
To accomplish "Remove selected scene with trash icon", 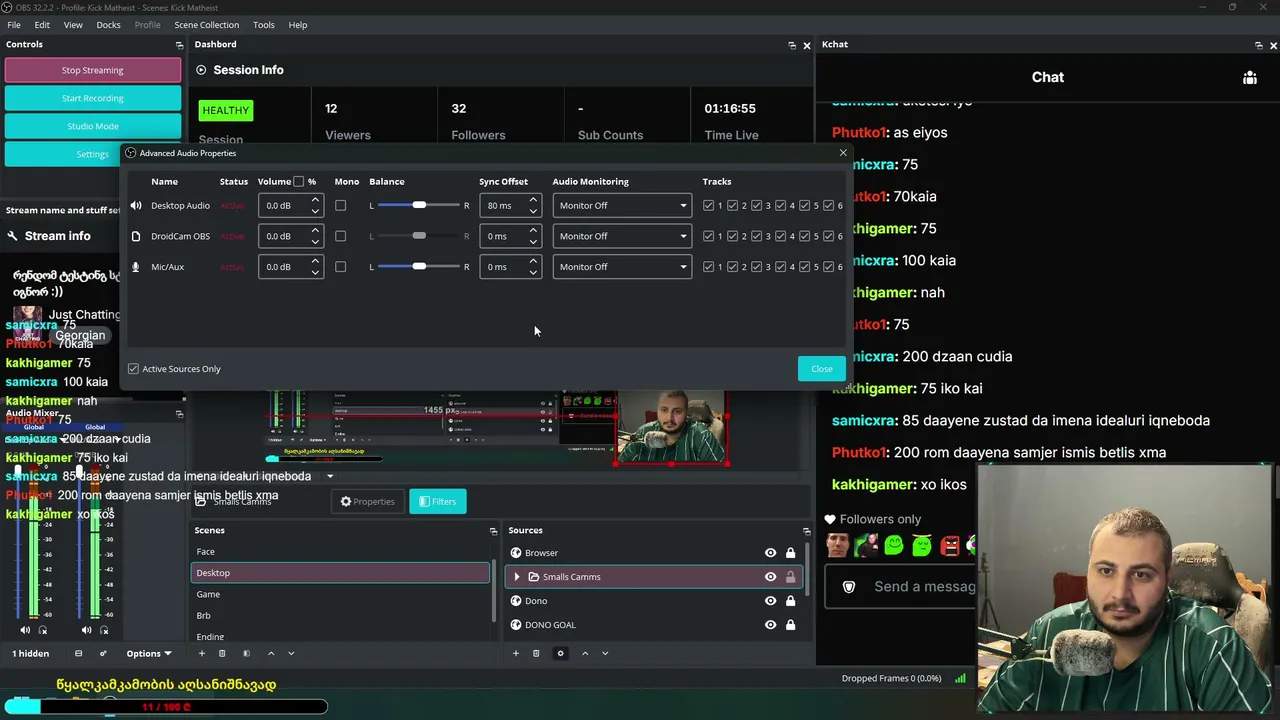I will (222, 653).
